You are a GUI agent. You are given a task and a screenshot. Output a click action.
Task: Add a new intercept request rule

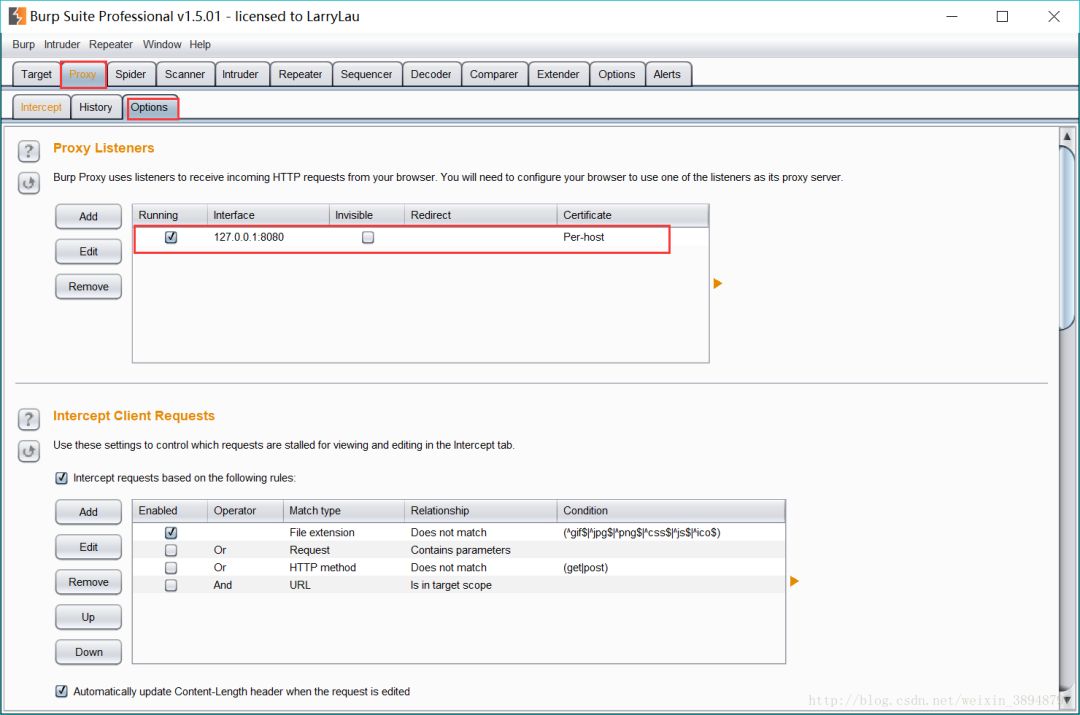[x=88, y=512]
